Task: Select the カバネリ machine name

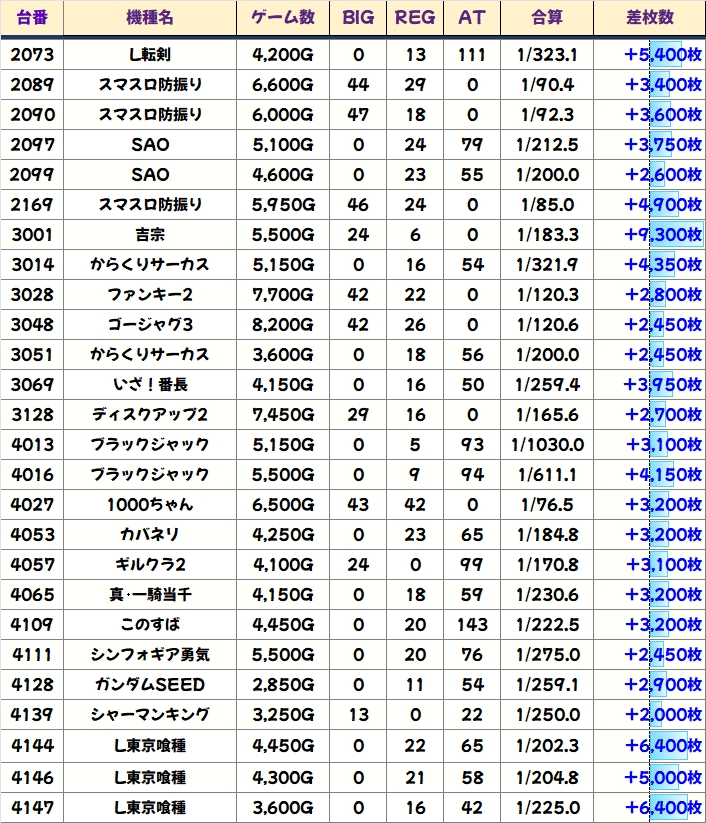Action: (x=150, y=534)
